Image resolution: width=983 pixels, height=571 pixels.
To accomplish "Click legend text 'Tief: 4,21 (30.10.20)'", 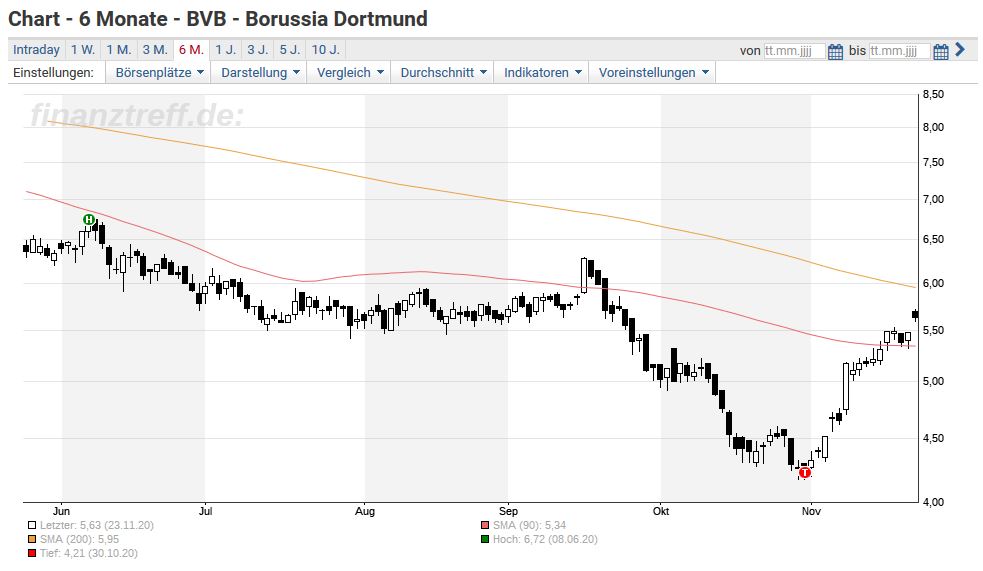I will point(88,553).
